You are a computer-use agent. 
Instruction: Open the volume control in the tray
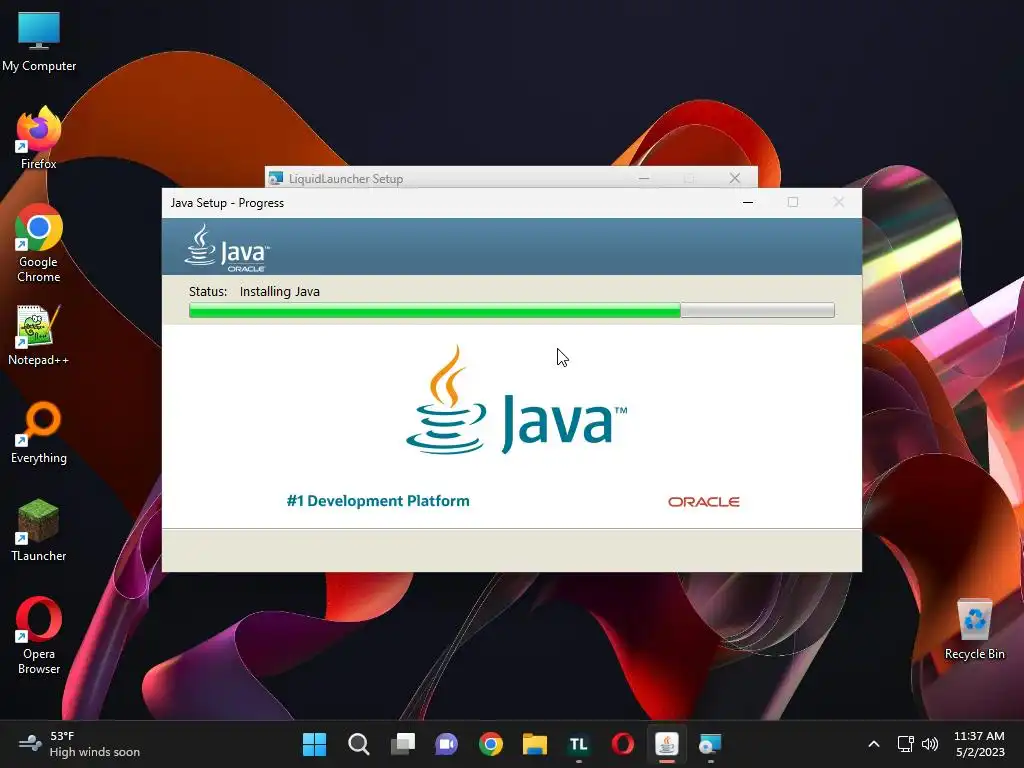click(x=930, y=744)
